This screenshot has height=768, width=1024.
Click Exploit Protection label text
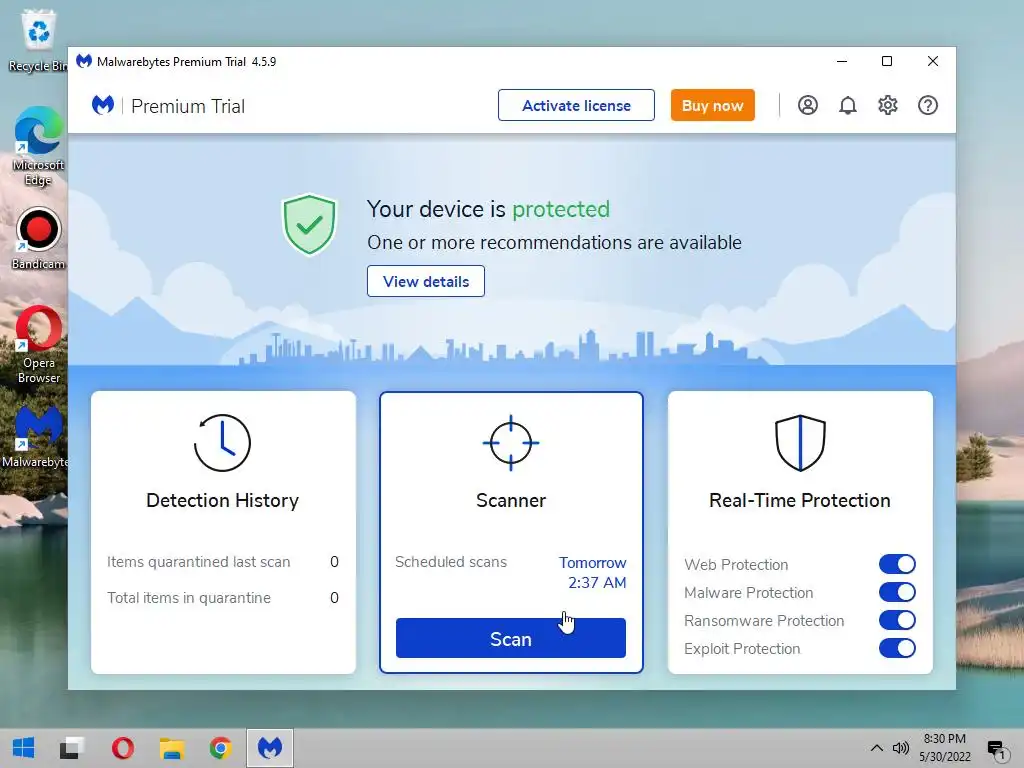pyautogui.click(x=742, y=648)
